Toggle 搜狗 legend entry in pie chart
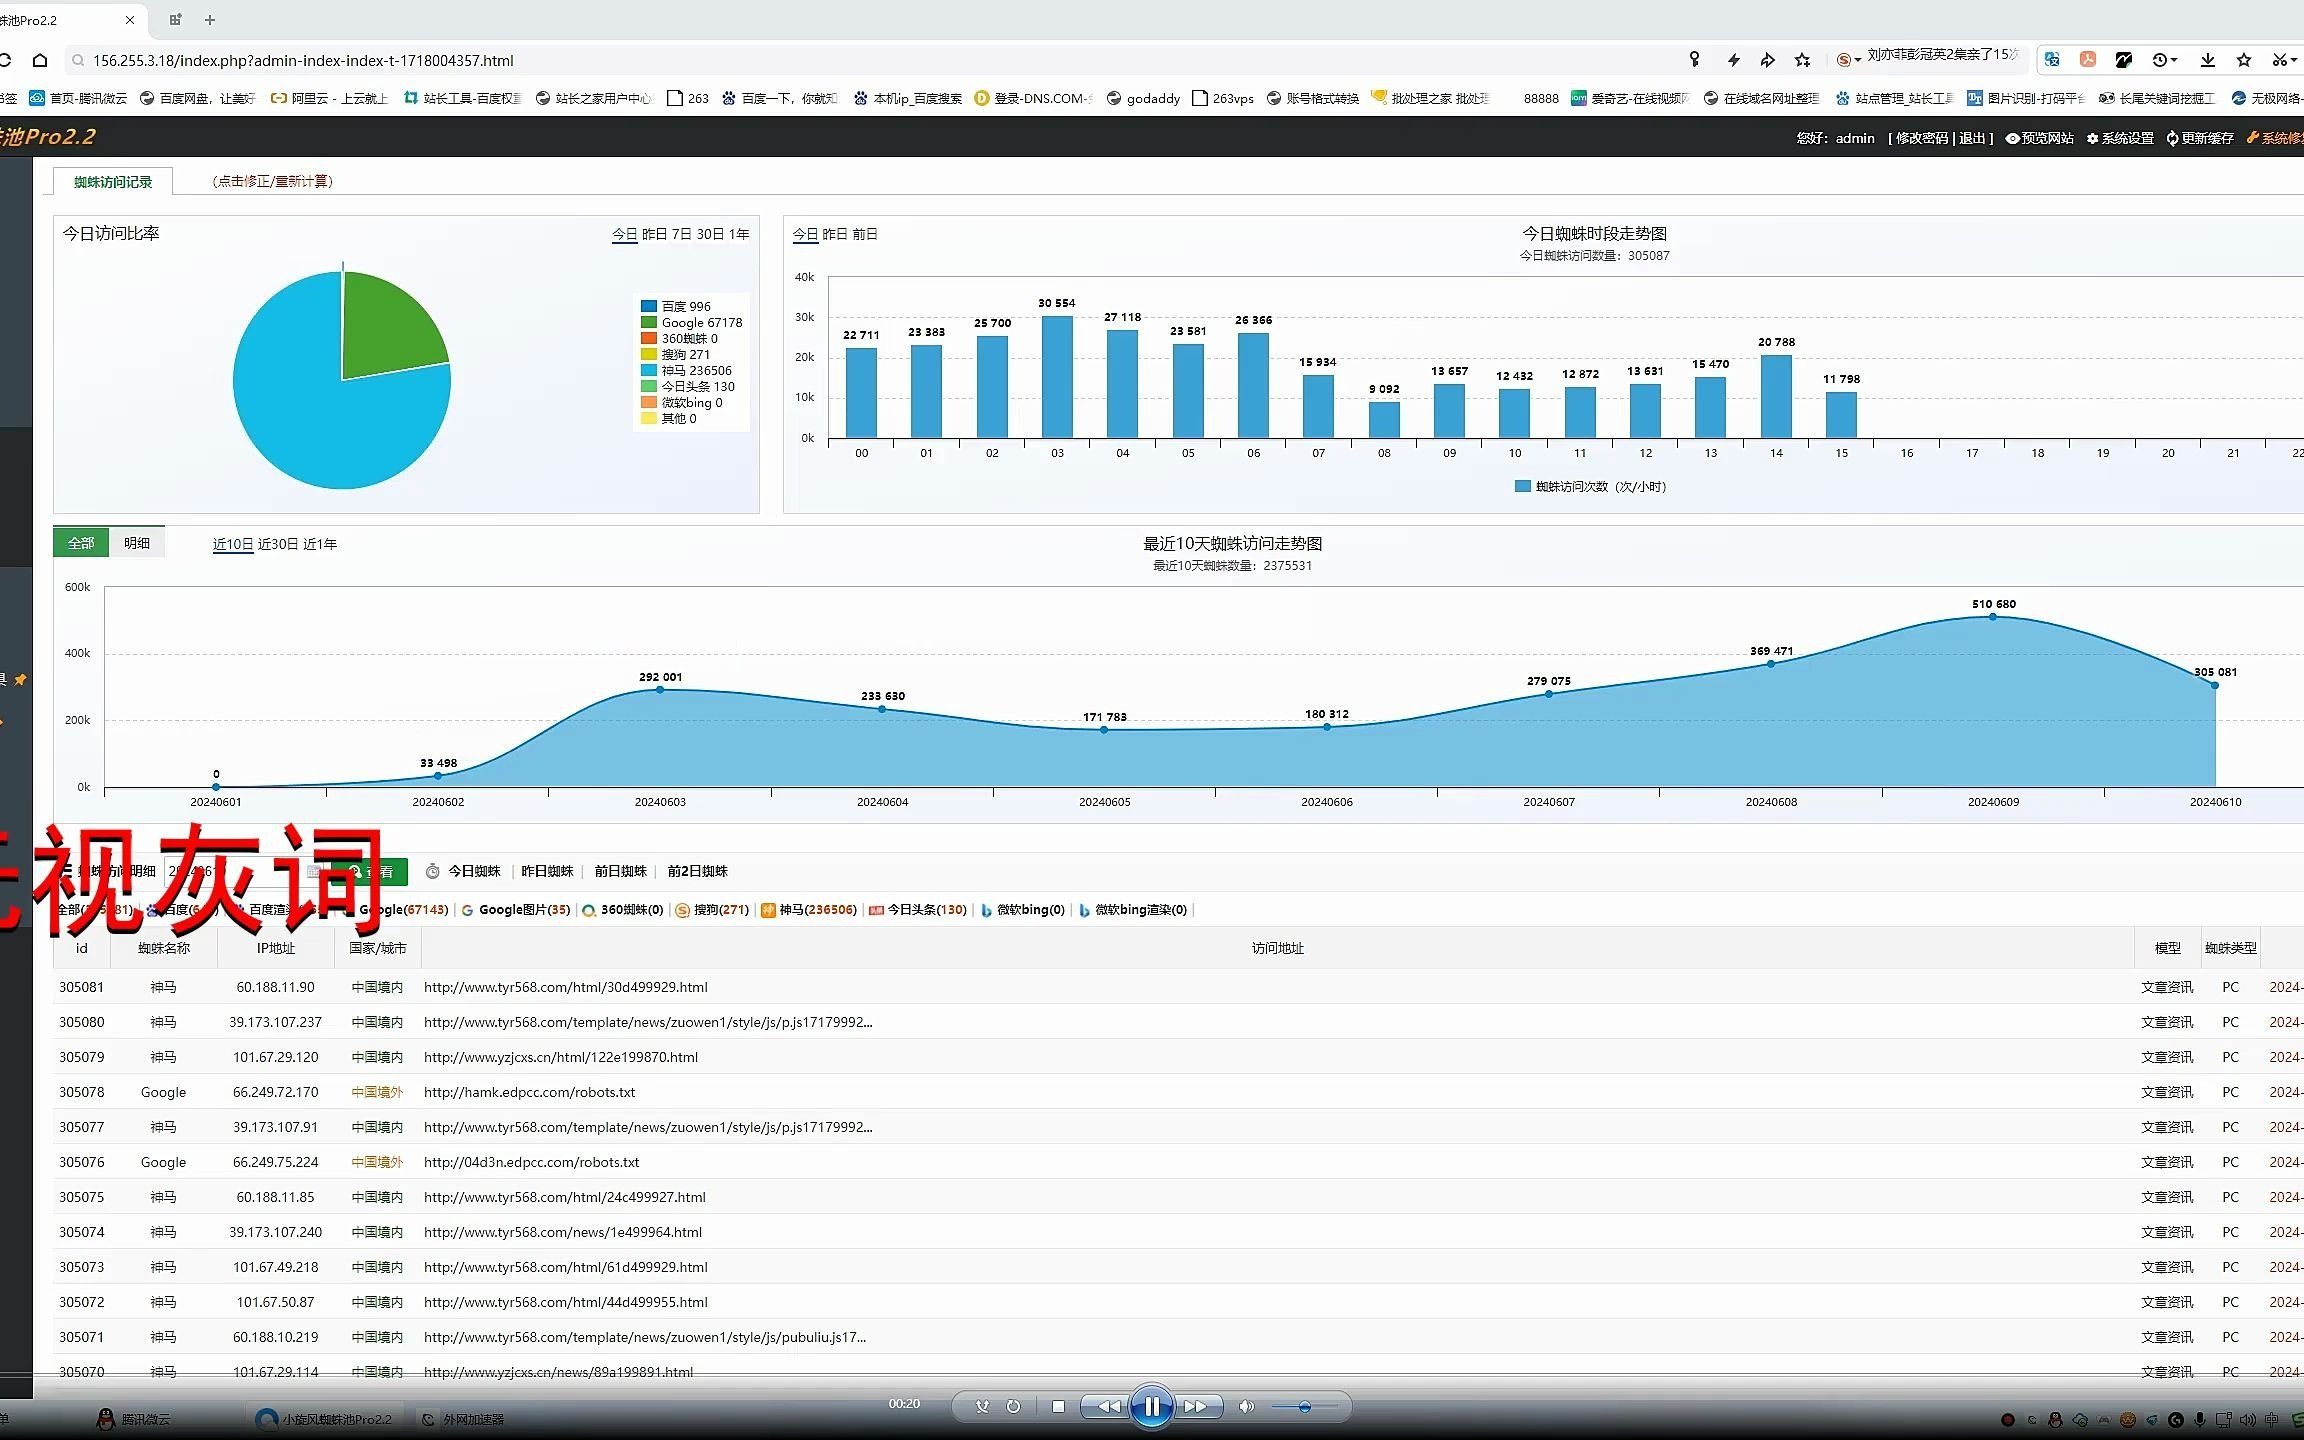This screenshot has width=2304, height=1440. [675, 354]
